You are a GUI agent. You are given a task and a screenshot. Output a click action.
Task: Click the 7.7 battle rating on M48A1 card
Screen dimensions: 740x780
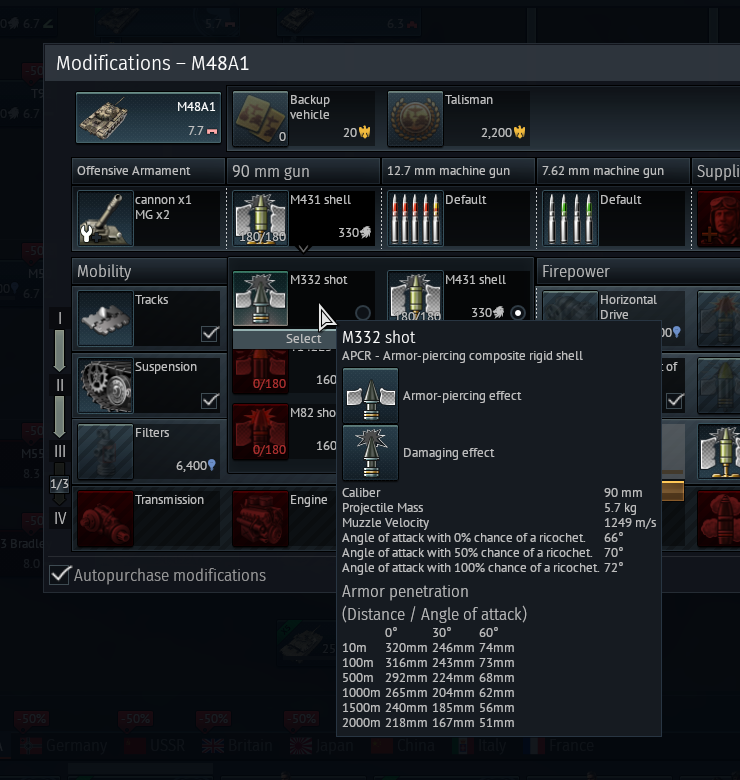[195, 131]
